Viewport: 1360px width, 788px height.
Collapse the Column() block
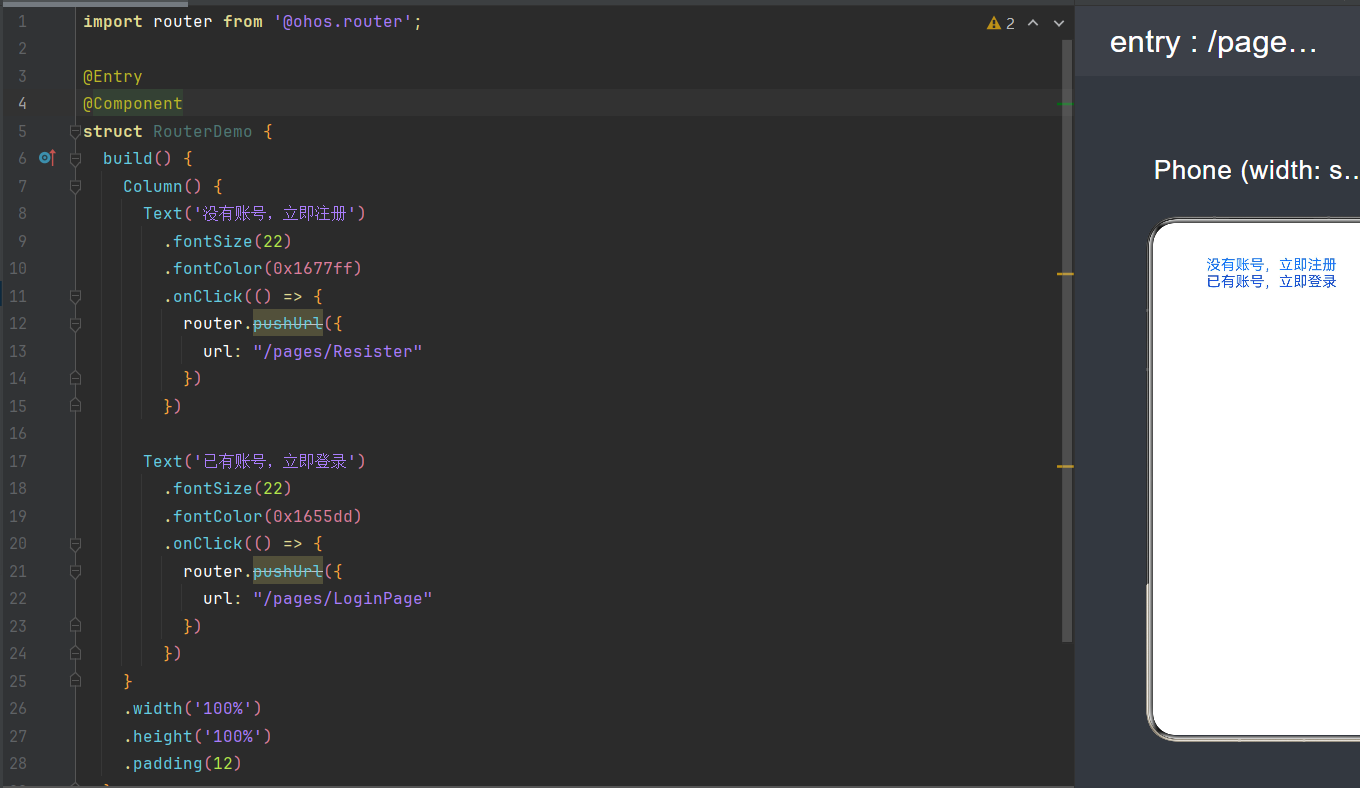coord(75,186)
